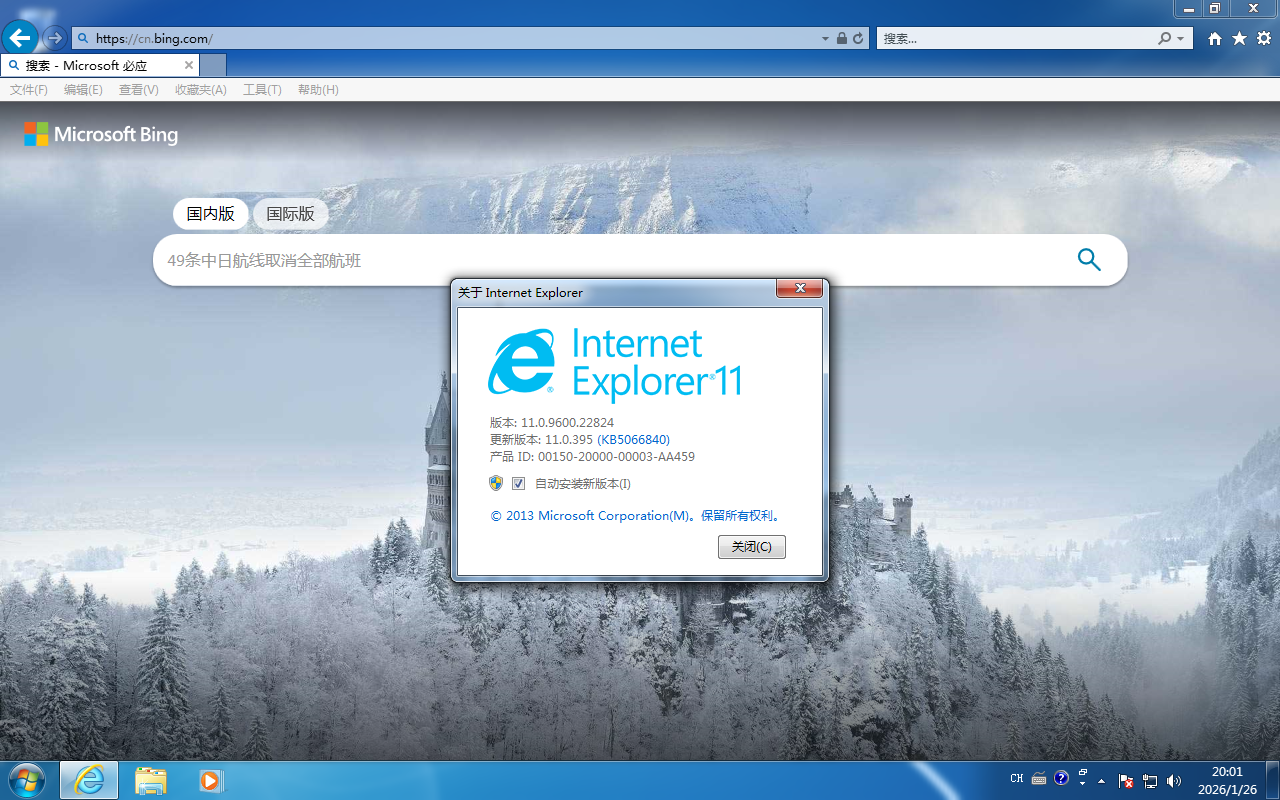1280x800 pixels.
Task: Switch to the 国际版 tab
Action: pyautogui.click(x=288, y=213)
